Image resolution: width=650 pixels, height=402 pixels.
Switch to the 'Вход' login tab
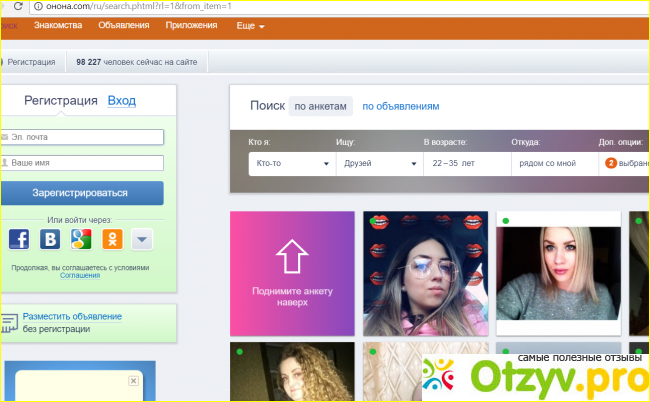click(x=121, y=101)
